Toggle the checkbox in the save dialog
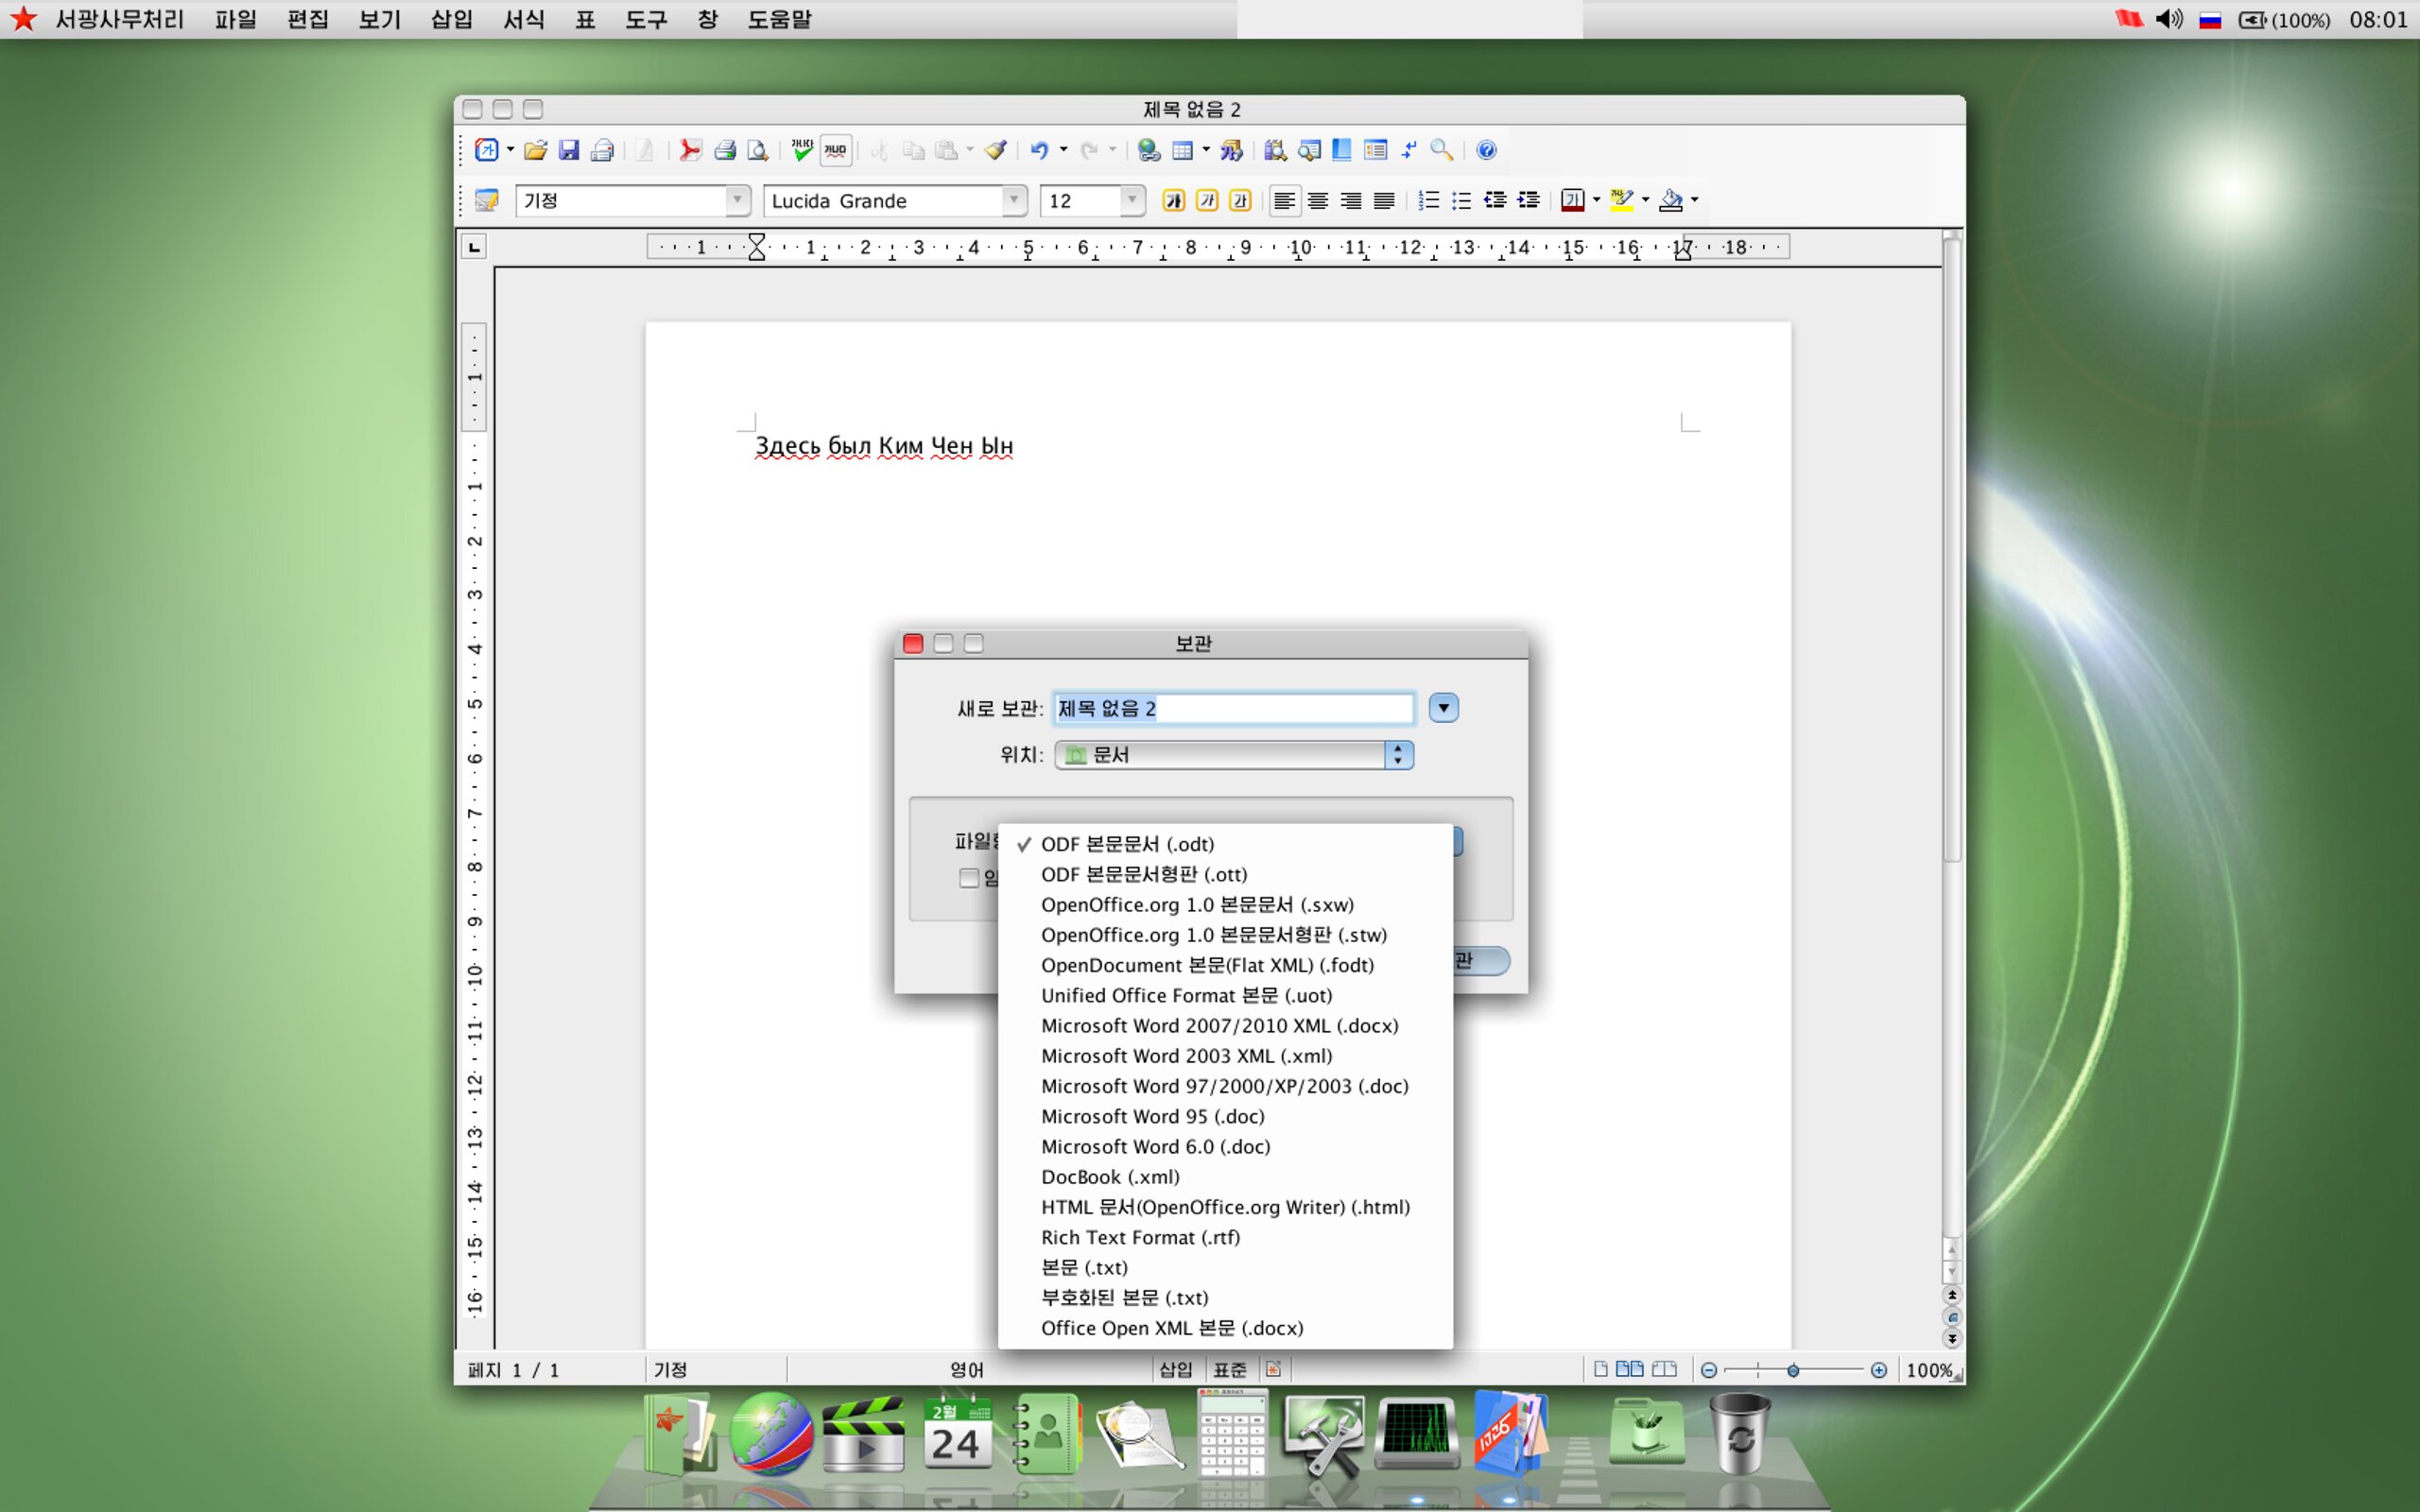Image resolution: width=2420 pixels, height=1512 pixels. point(968,878)
